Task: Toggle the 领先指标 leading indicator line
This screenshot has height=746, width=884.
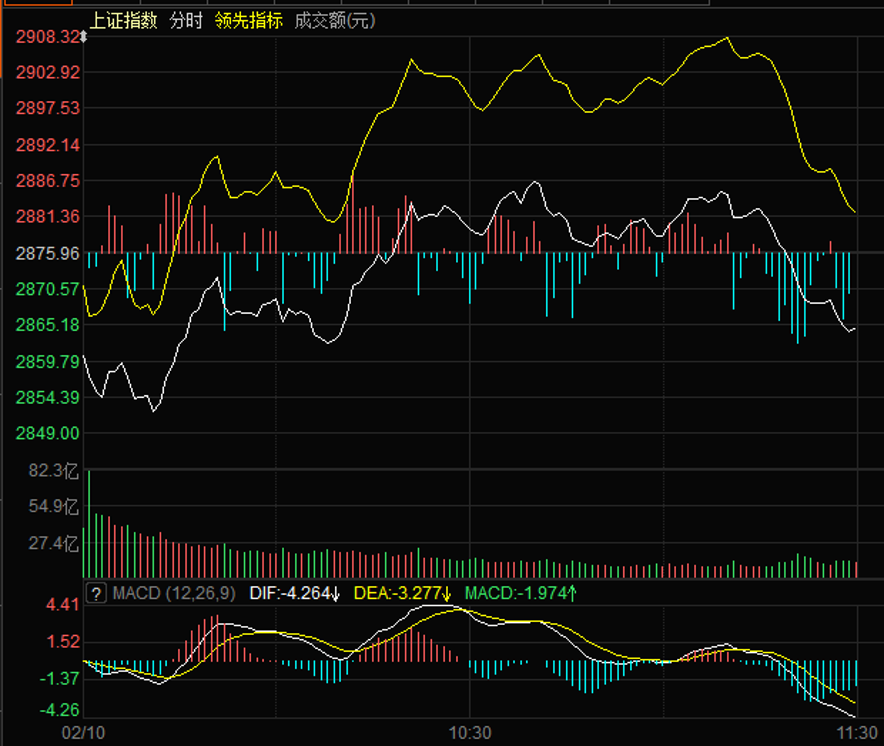Action: point(249,20)
